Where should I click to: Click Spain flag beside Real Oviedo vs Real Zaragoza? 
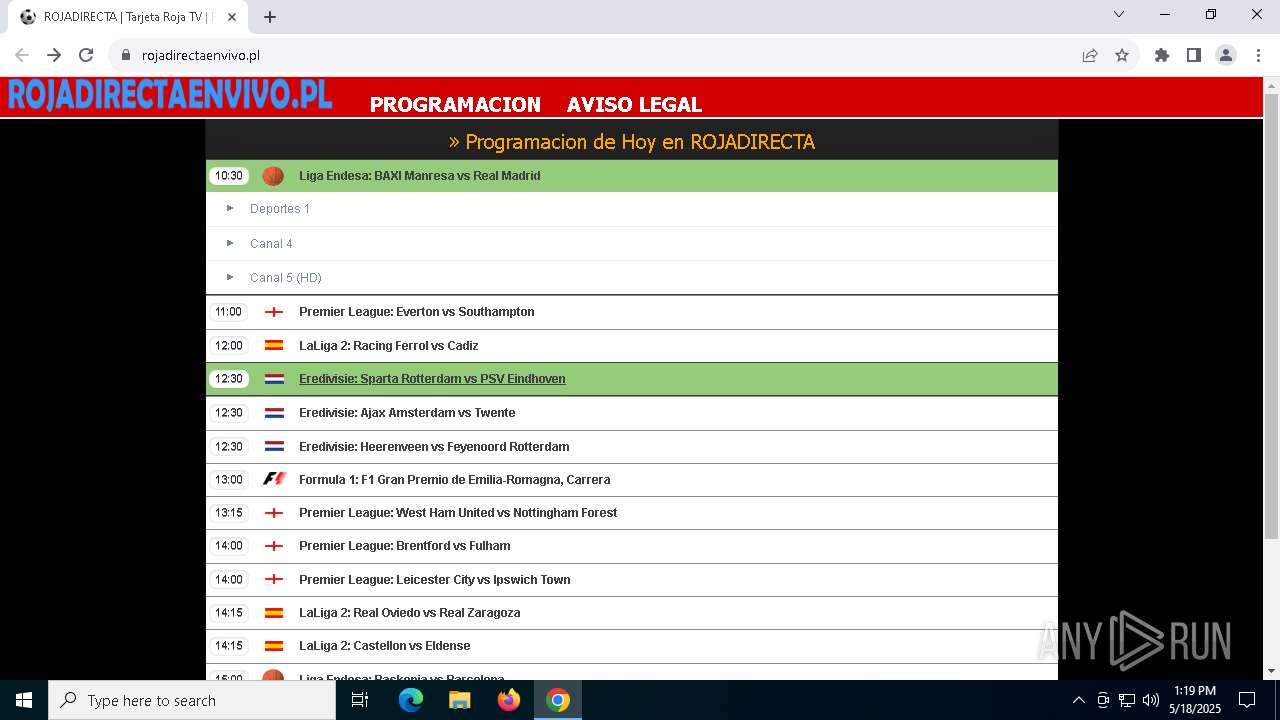274,613
